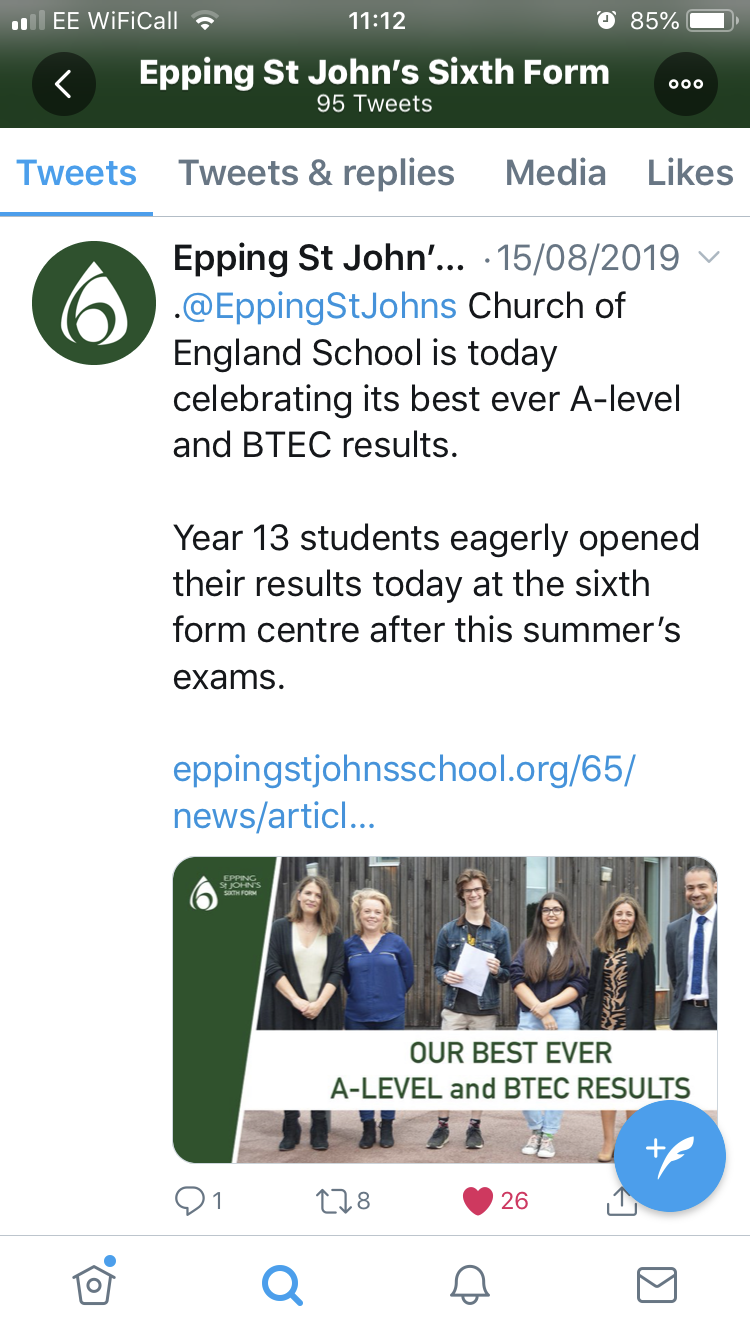Compose a new tweet with feather button

click(669, 1157)
